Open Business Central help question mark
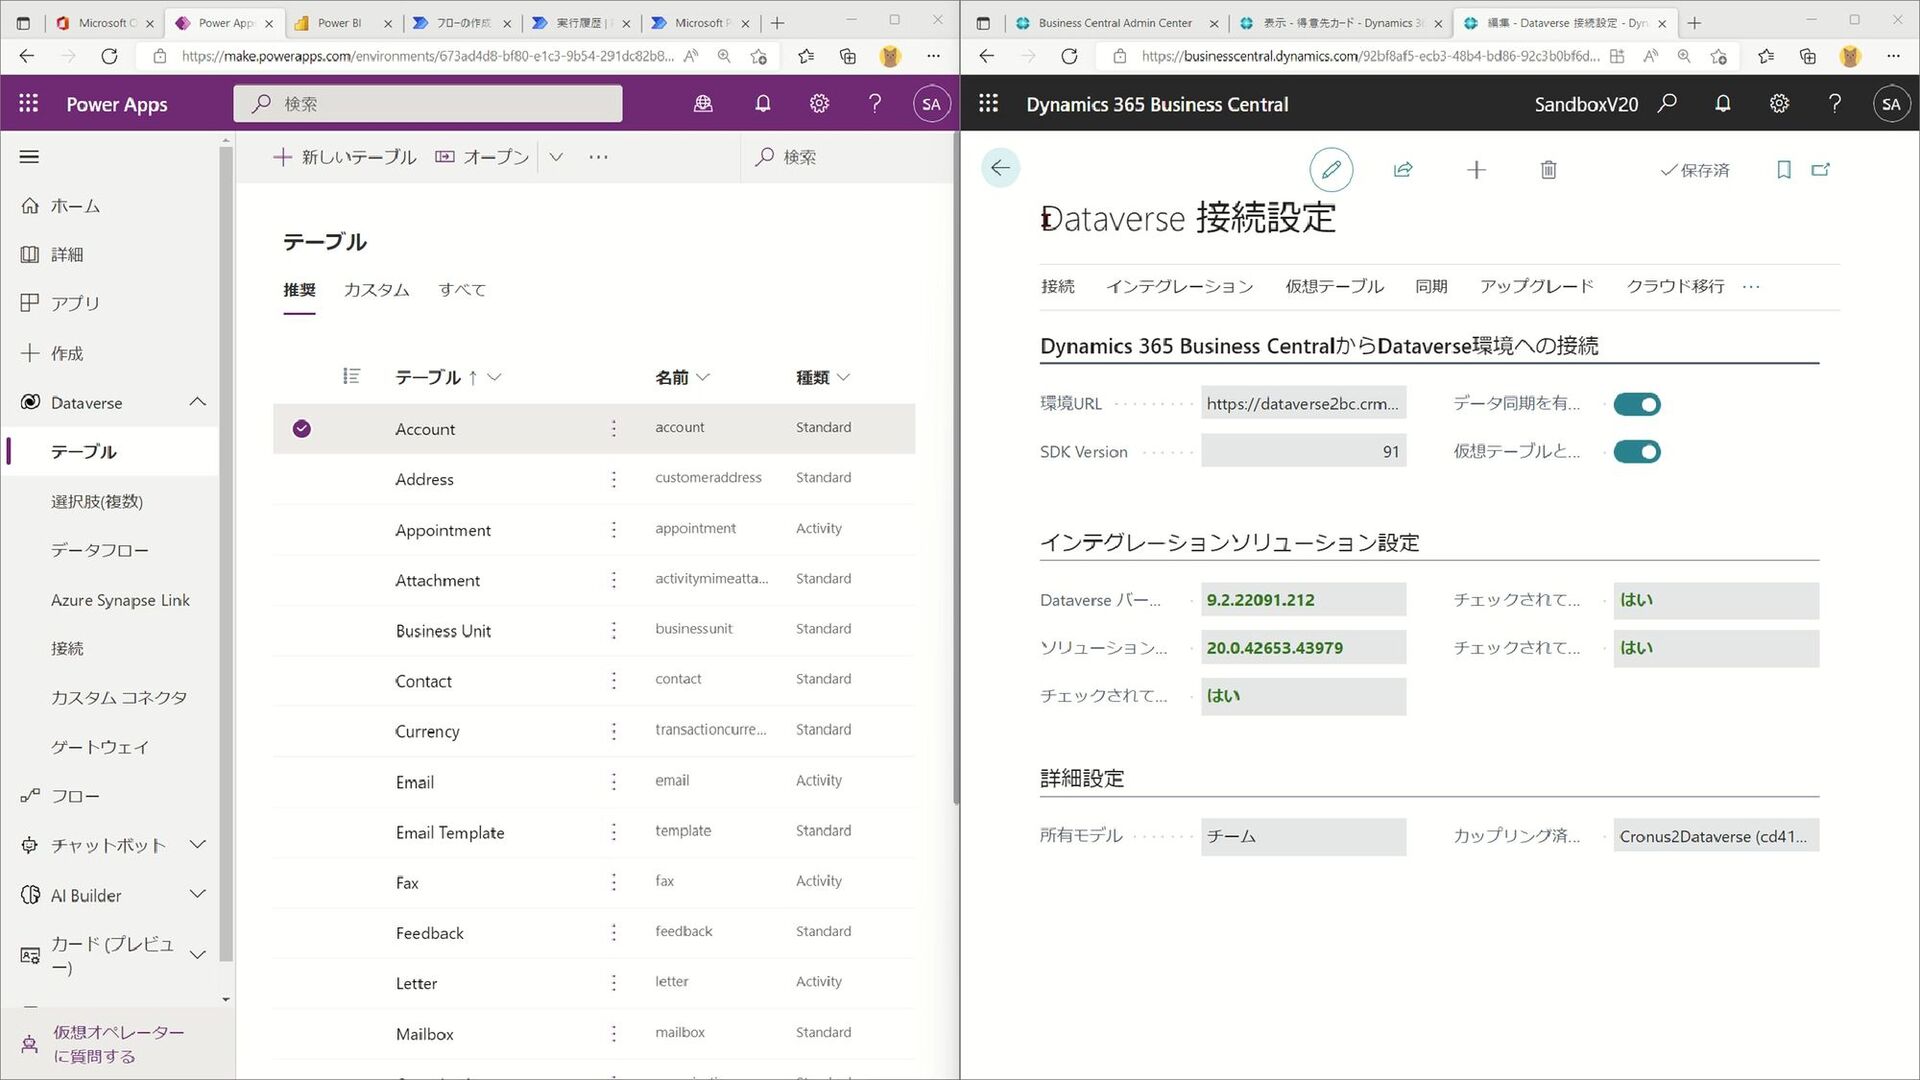The width and height of the screenshot is (1920, 1080). 1835,103
